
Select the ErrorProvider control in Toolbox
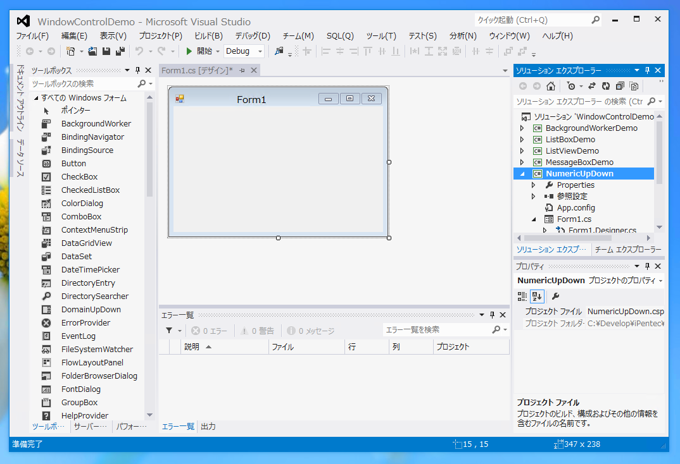point(87,323)
